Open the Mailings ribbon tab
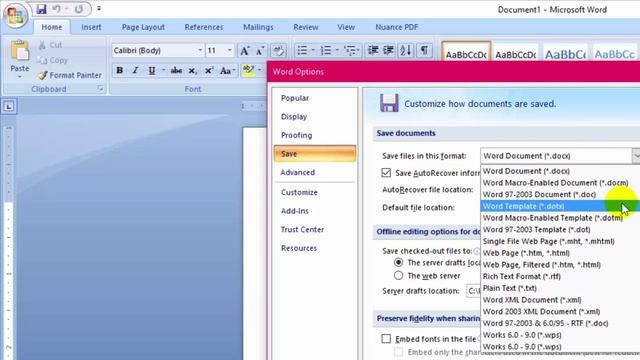Screen dimensions: 640x360 258,27
